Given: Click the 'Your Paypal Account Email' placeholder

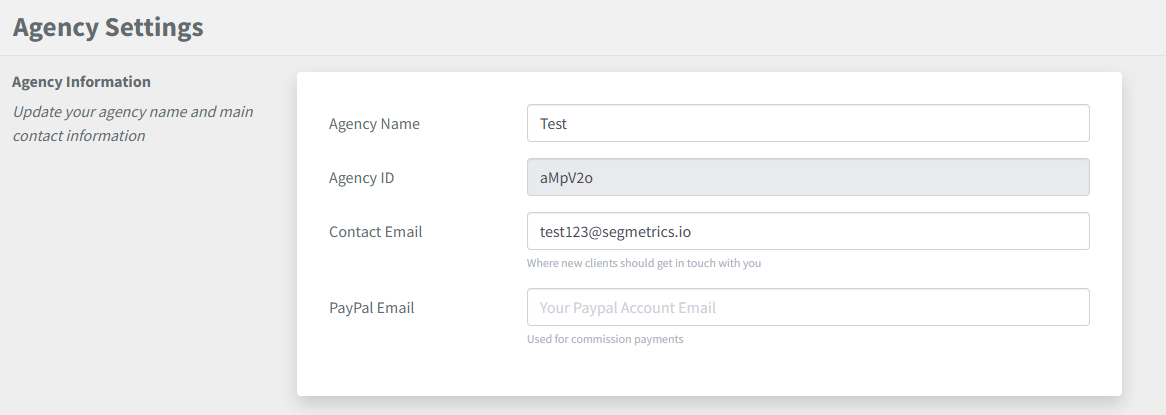Looking at the screenshot, I should 627,308.
